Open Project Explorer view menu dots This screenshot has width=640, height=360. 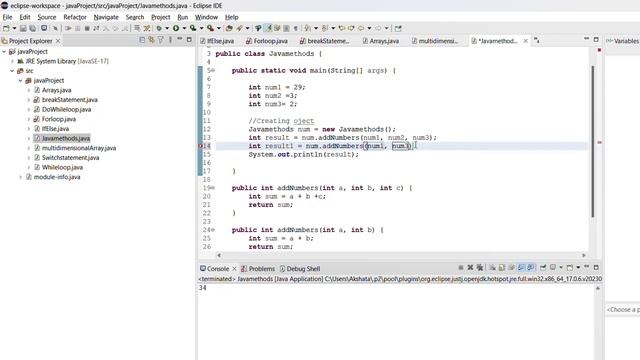click(170, 40)
